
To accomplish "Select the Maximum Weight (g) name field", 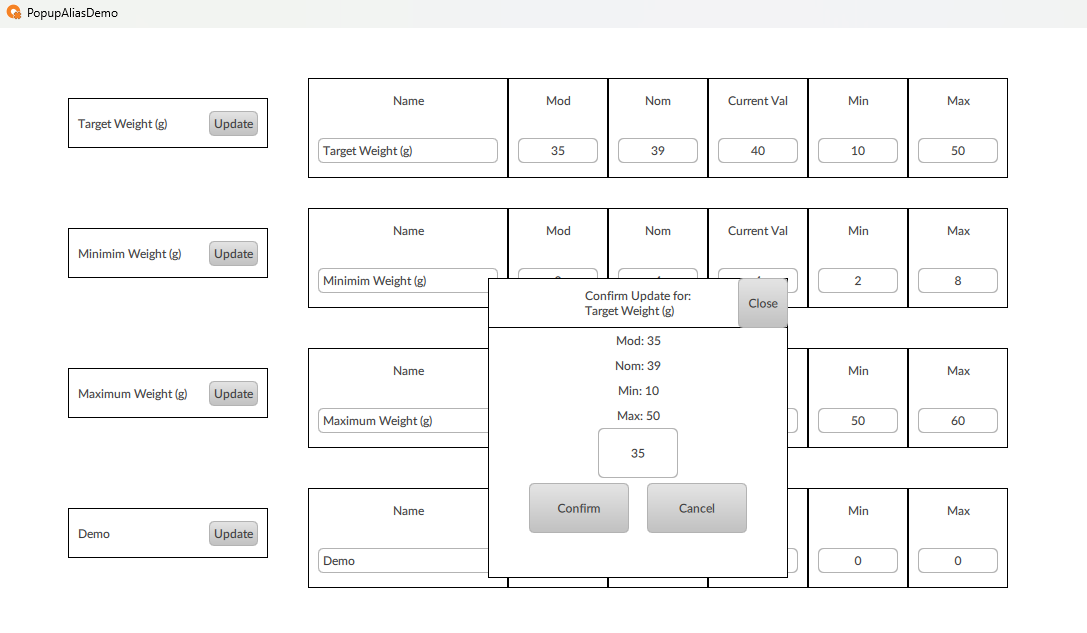I will (x=403, y=421).
